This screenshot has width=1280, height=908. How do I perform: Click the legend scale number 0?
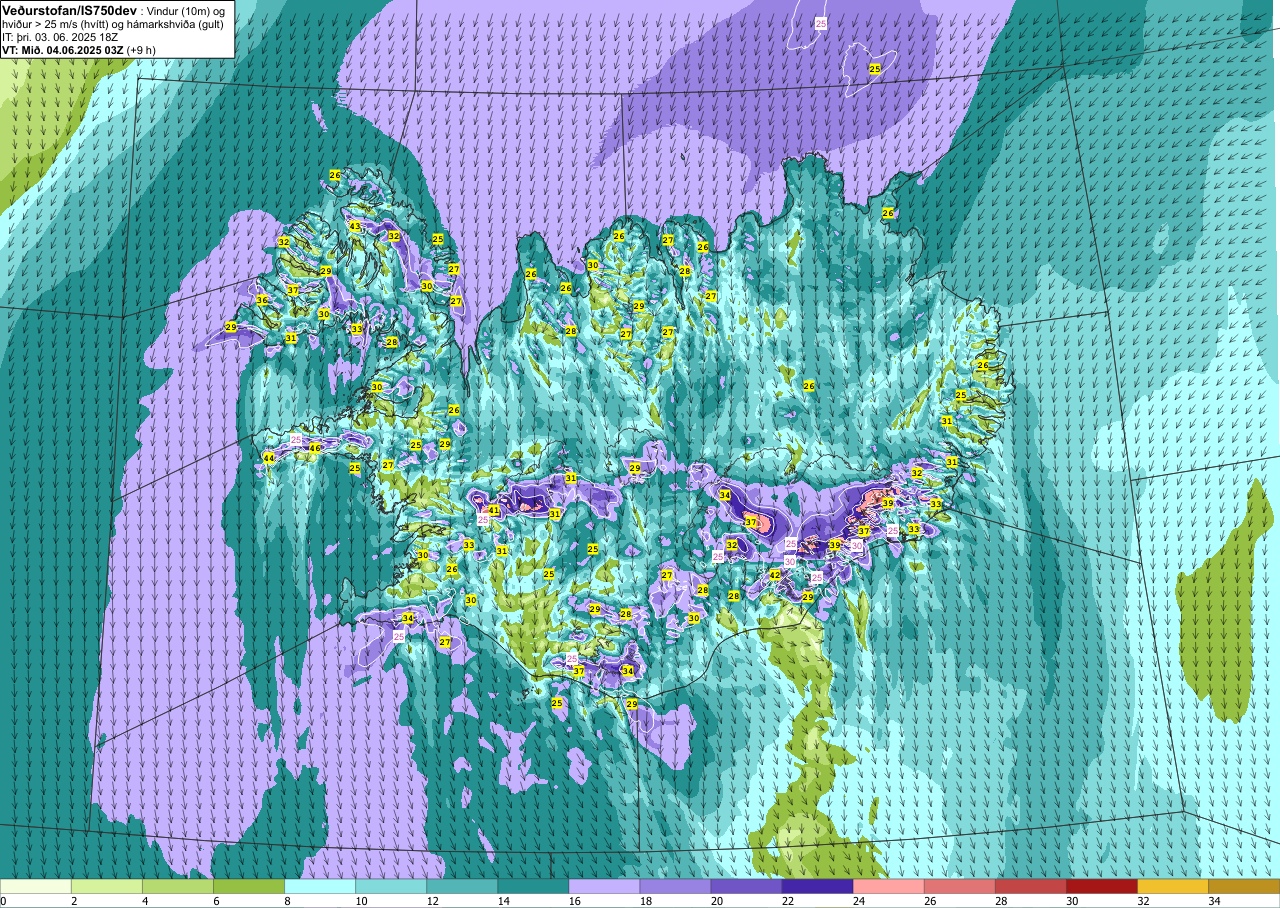(x=4, y=901)
